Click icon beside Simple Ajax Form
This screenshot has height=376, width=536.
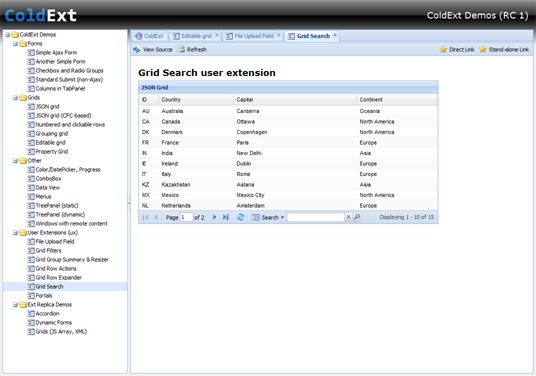click(31, 53)
